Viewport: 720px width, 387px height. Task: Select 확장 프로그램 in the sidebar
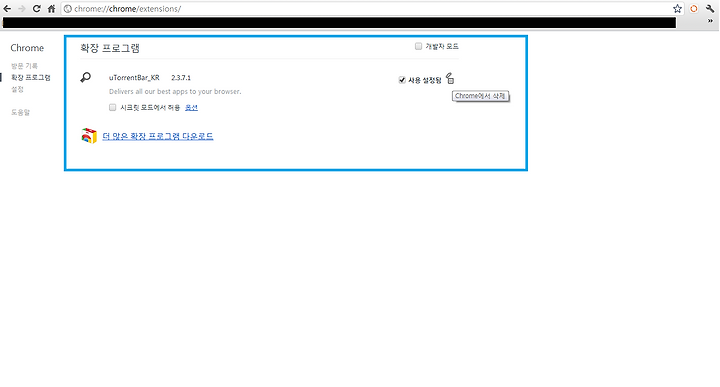click(31, 78)
